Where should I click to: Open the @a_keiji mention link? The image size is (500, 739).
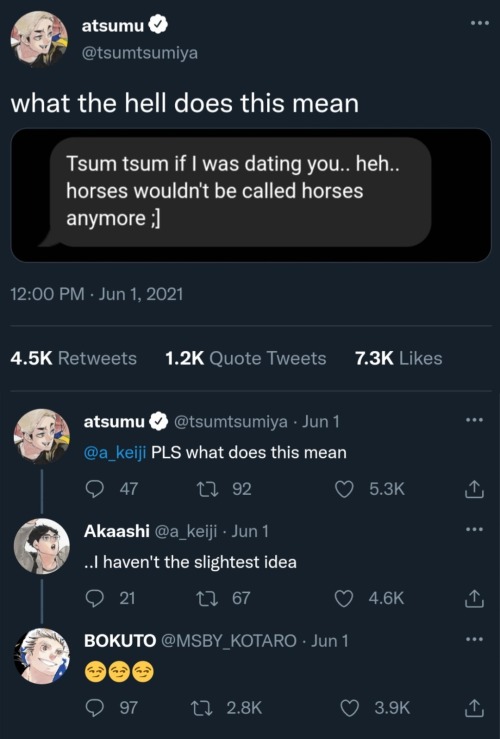[x=115, y=452]
